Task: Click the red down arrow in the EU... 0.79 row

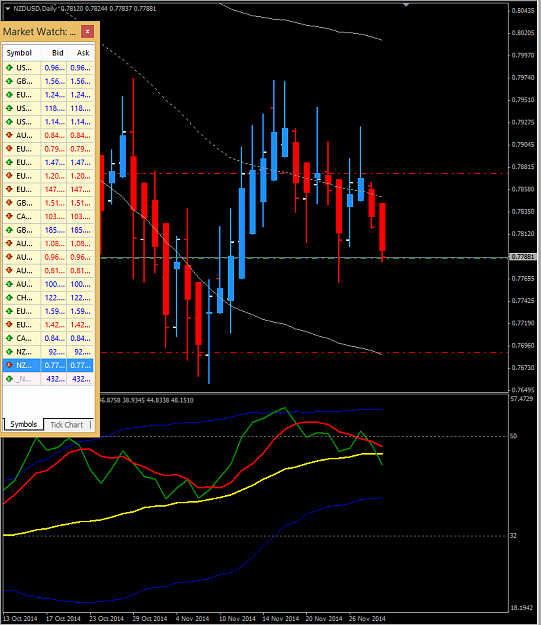Action: [x=9, y=149]
